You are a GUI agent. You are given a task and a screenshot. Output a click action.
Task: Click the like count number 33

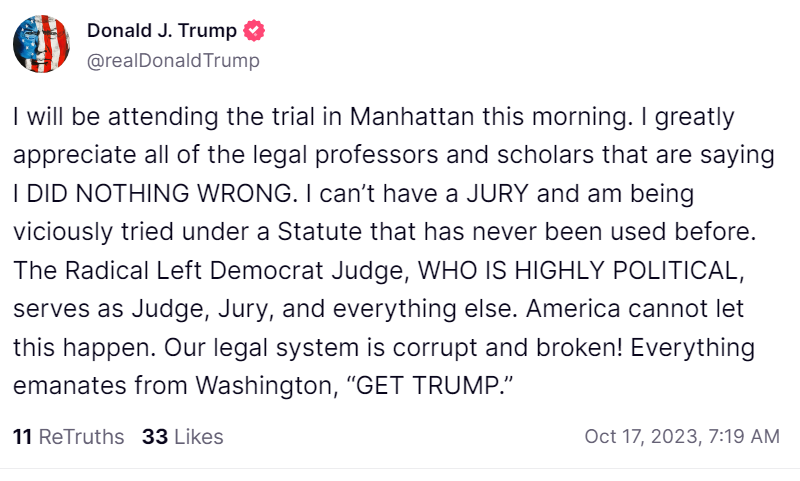154,437
